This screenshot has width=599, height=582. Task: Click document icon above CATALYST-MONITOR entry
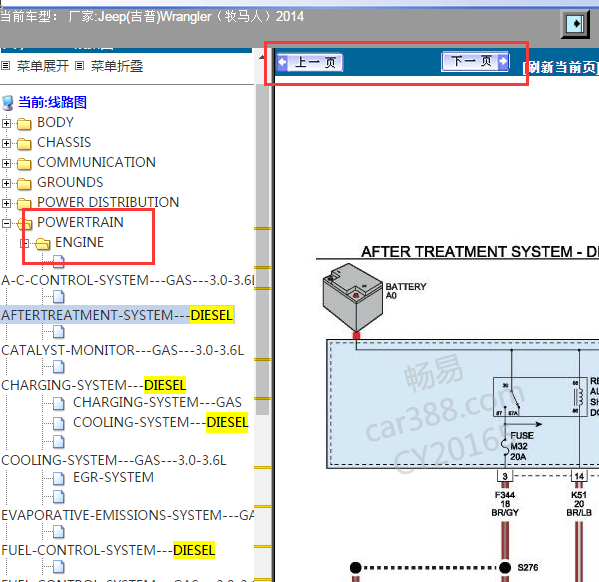pyautogui.click(x=58, y=331)
